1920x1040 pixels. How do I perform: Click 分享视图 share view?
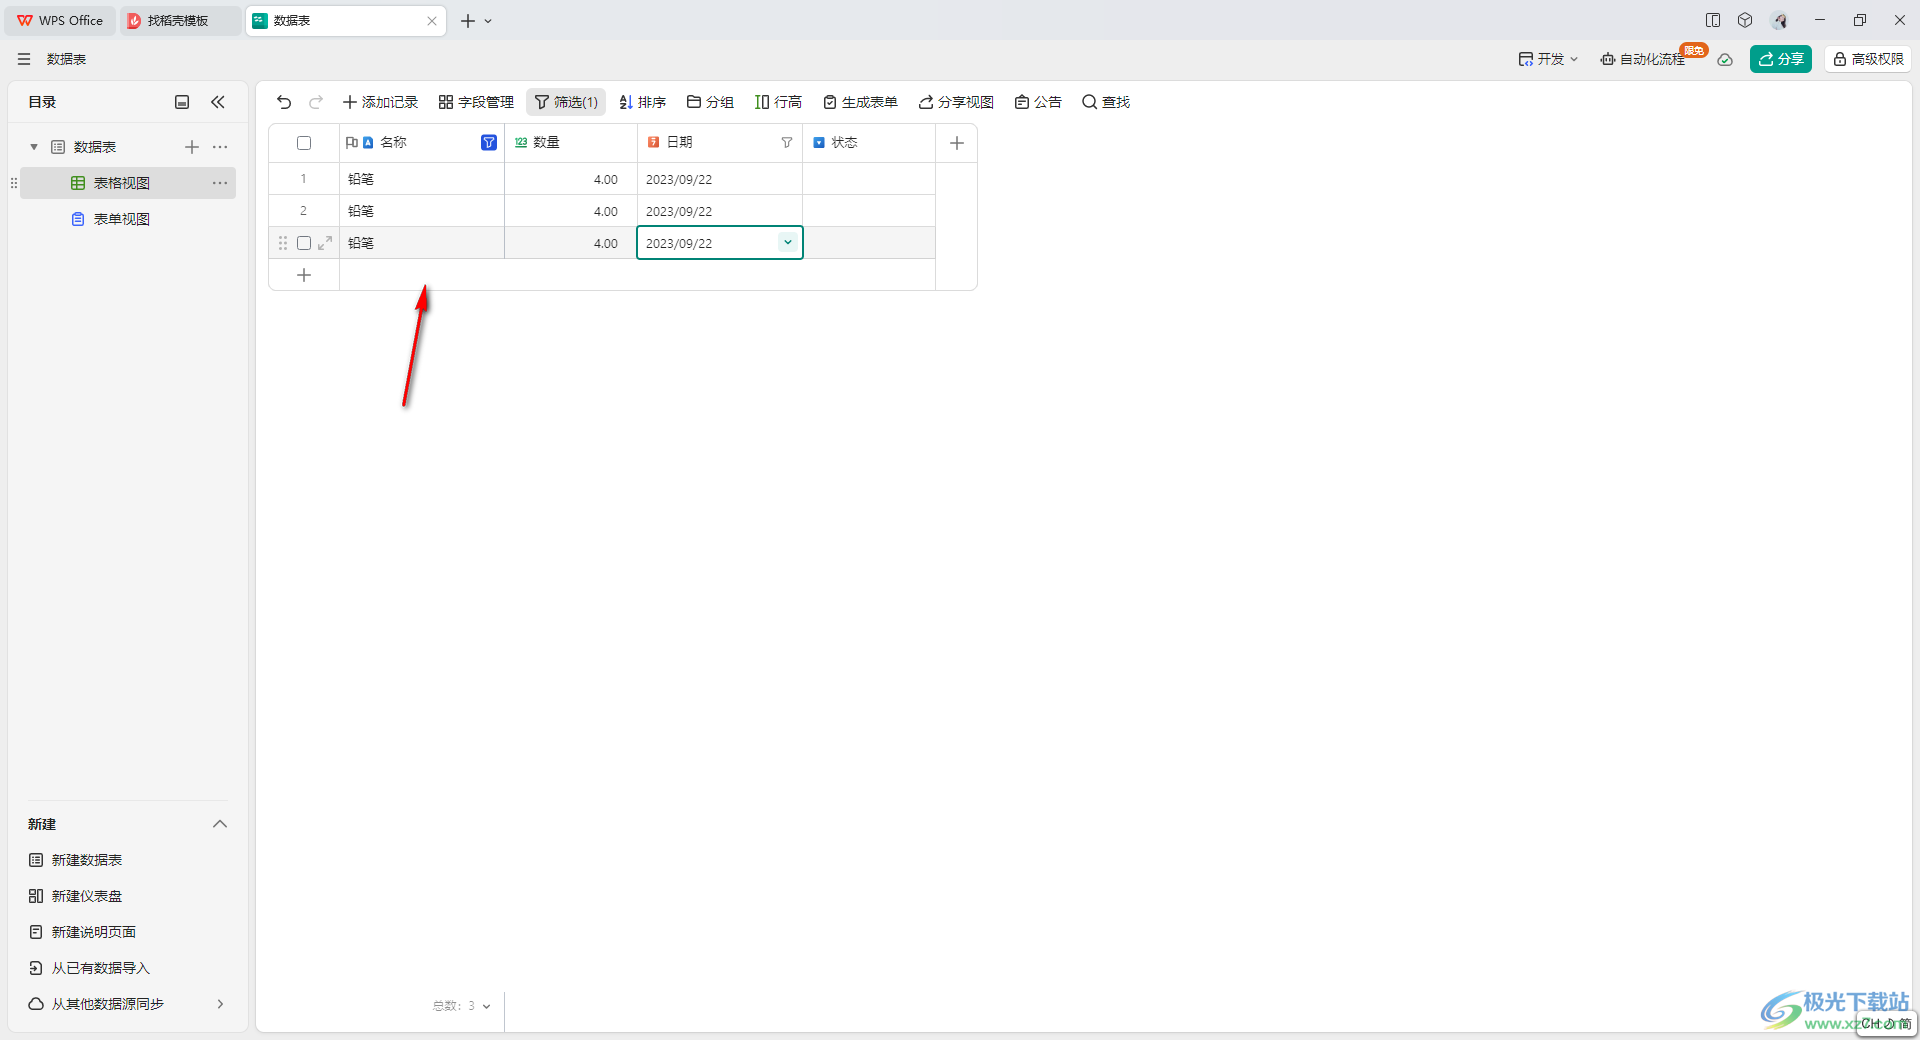point(956,102)
